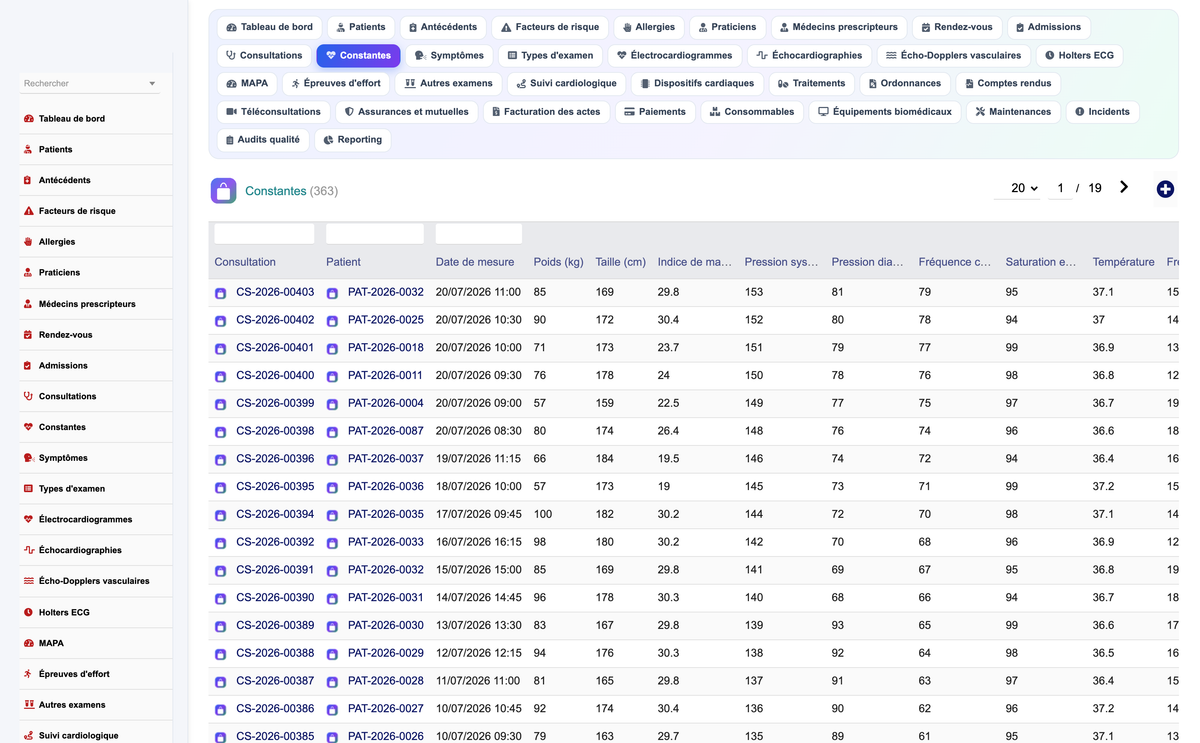Sort by Date de mesure header
This screenshot has width=1200, height=743.
[x=475, y=262]
